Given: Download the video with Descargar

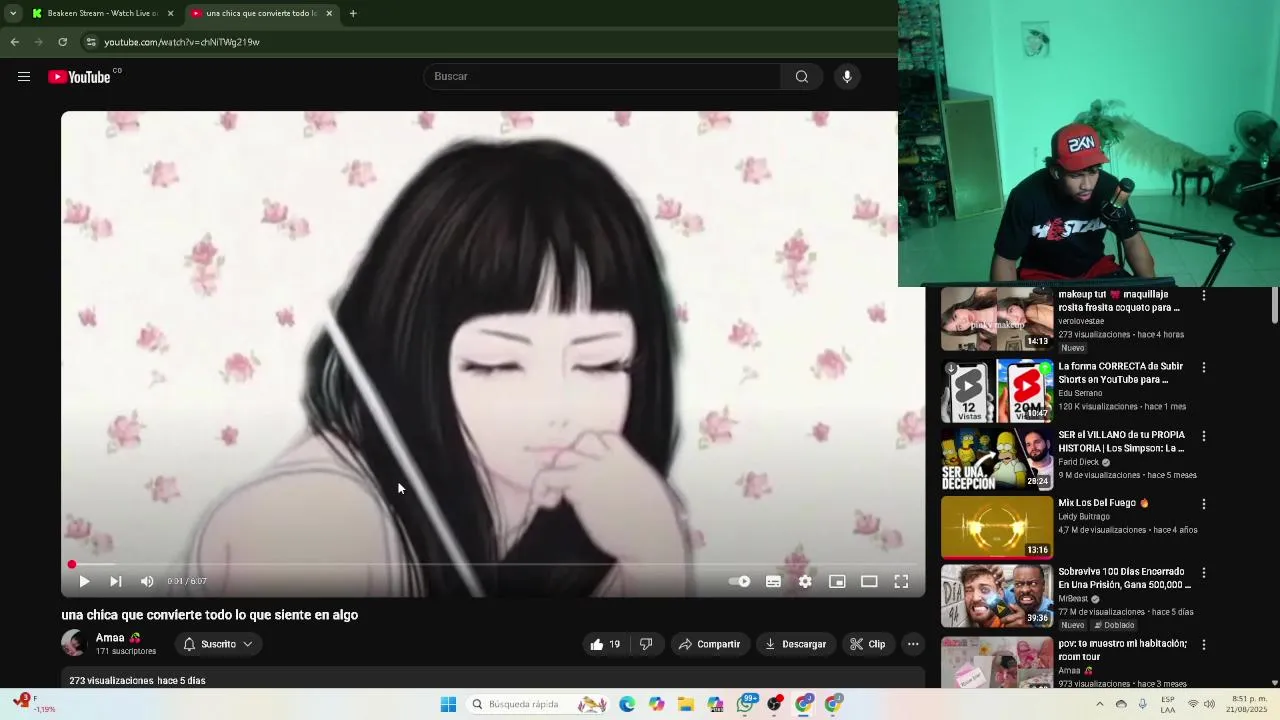Looking at the screenshot, I should [796, 644].
